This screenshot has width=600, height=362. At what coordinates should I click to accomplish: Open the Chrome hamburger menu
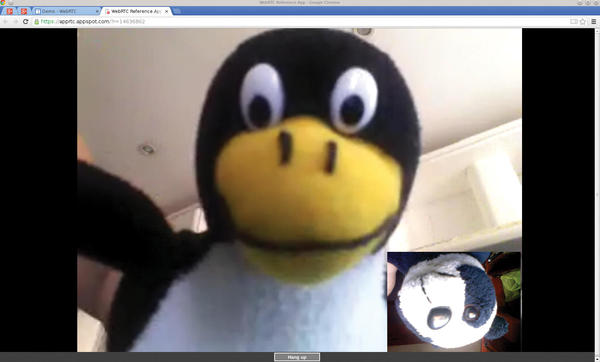pyautogui.click(x=593, y=21)
